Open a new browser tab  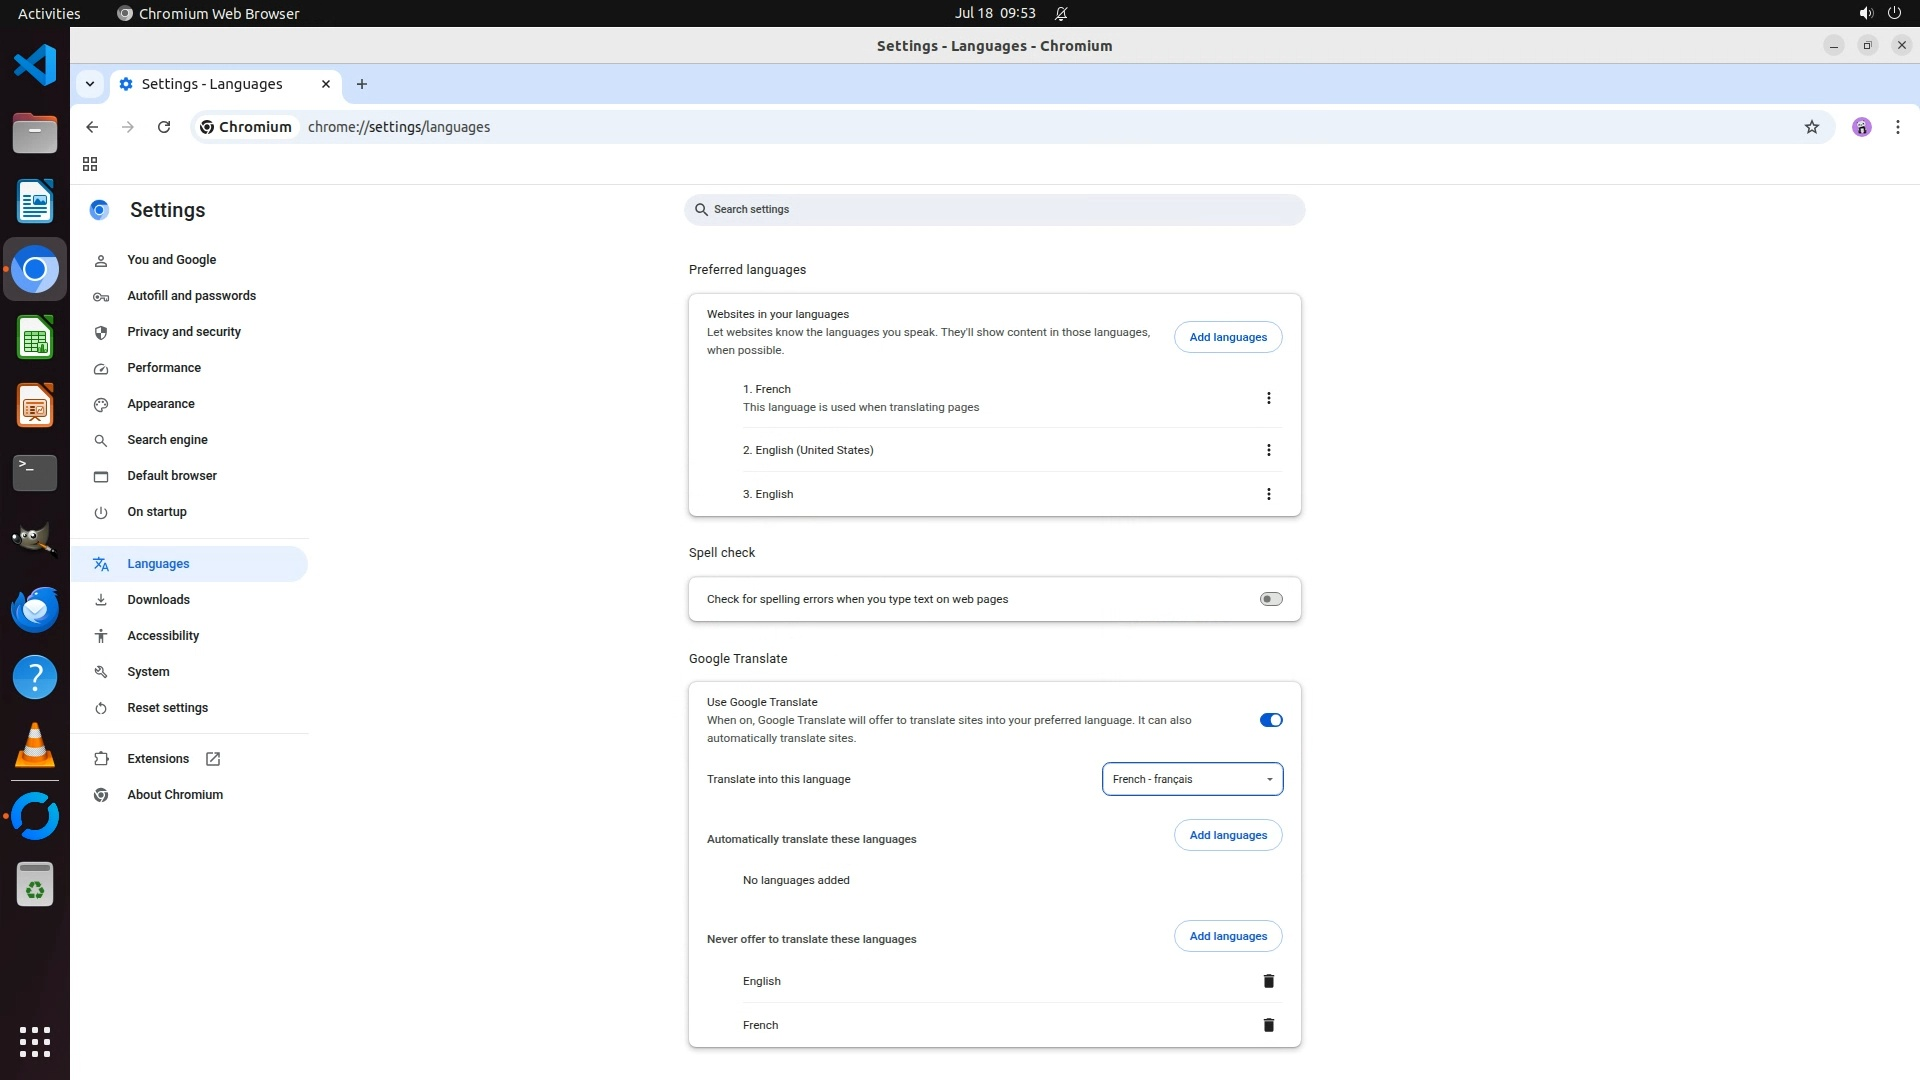tap(362, 84)
